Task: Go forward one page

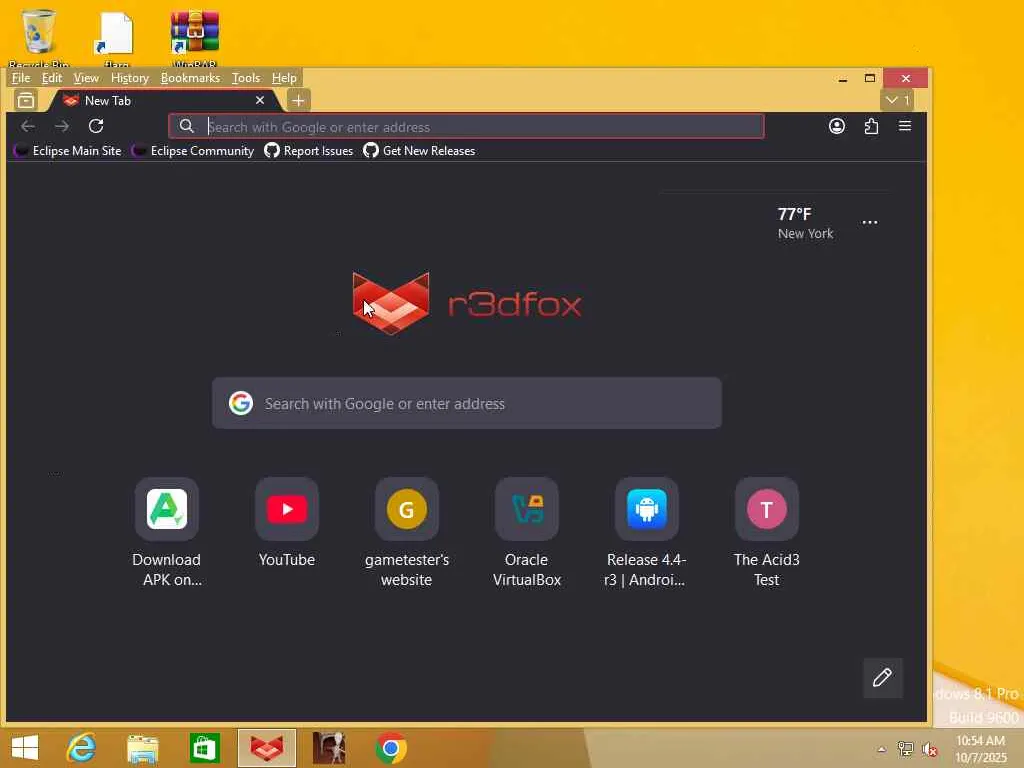Action: click(x=62, y=126)
